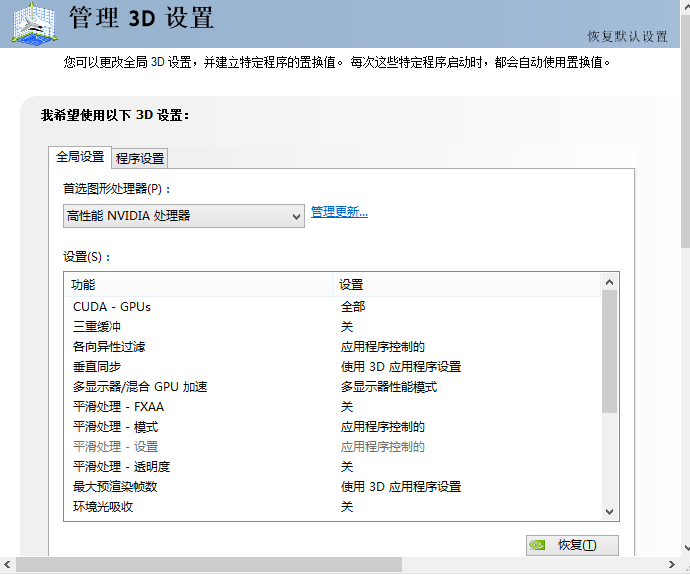Select the CUDA - GPUs row
This screenshot has width=690, height=575.
tap(333, 307)
